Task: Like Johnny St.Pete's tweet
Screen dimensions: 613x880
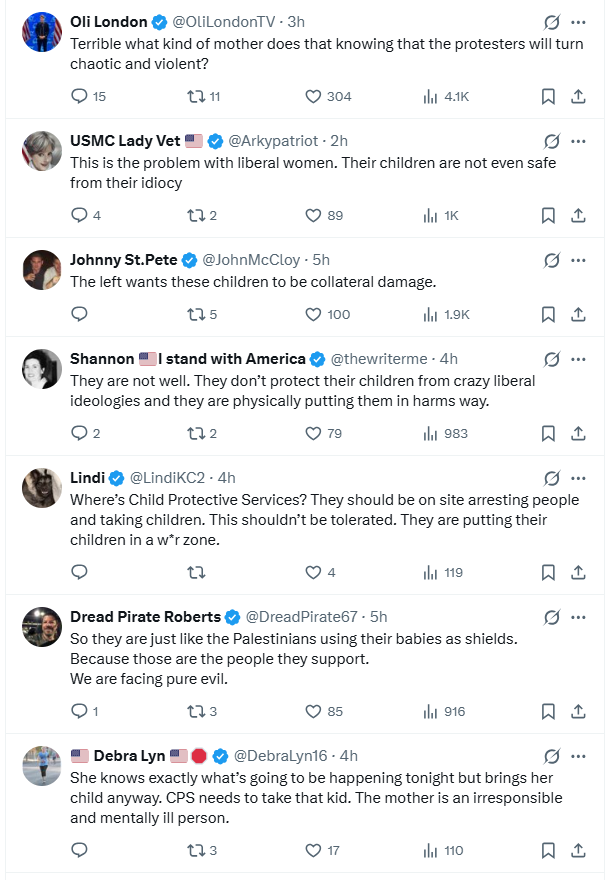Action: pos(313,314)
